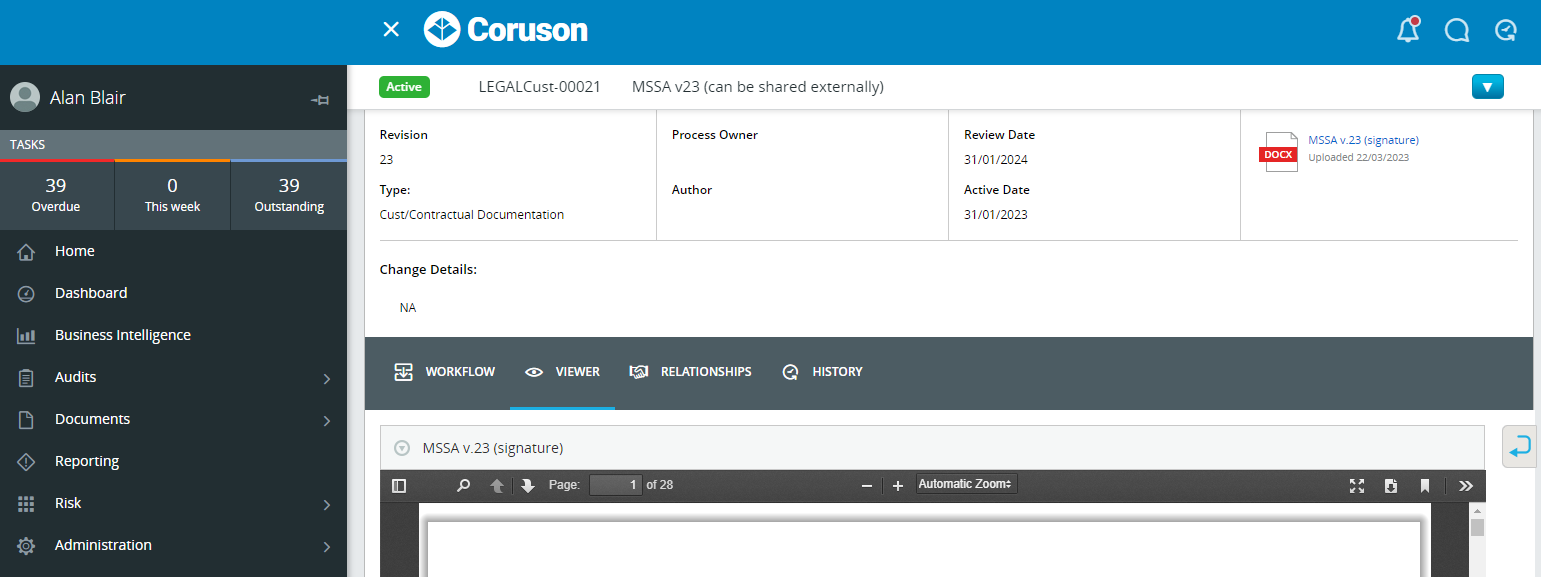Click the Active Date value 31/01/2023
The image size is (1541, 577).
tap(996, 215)
